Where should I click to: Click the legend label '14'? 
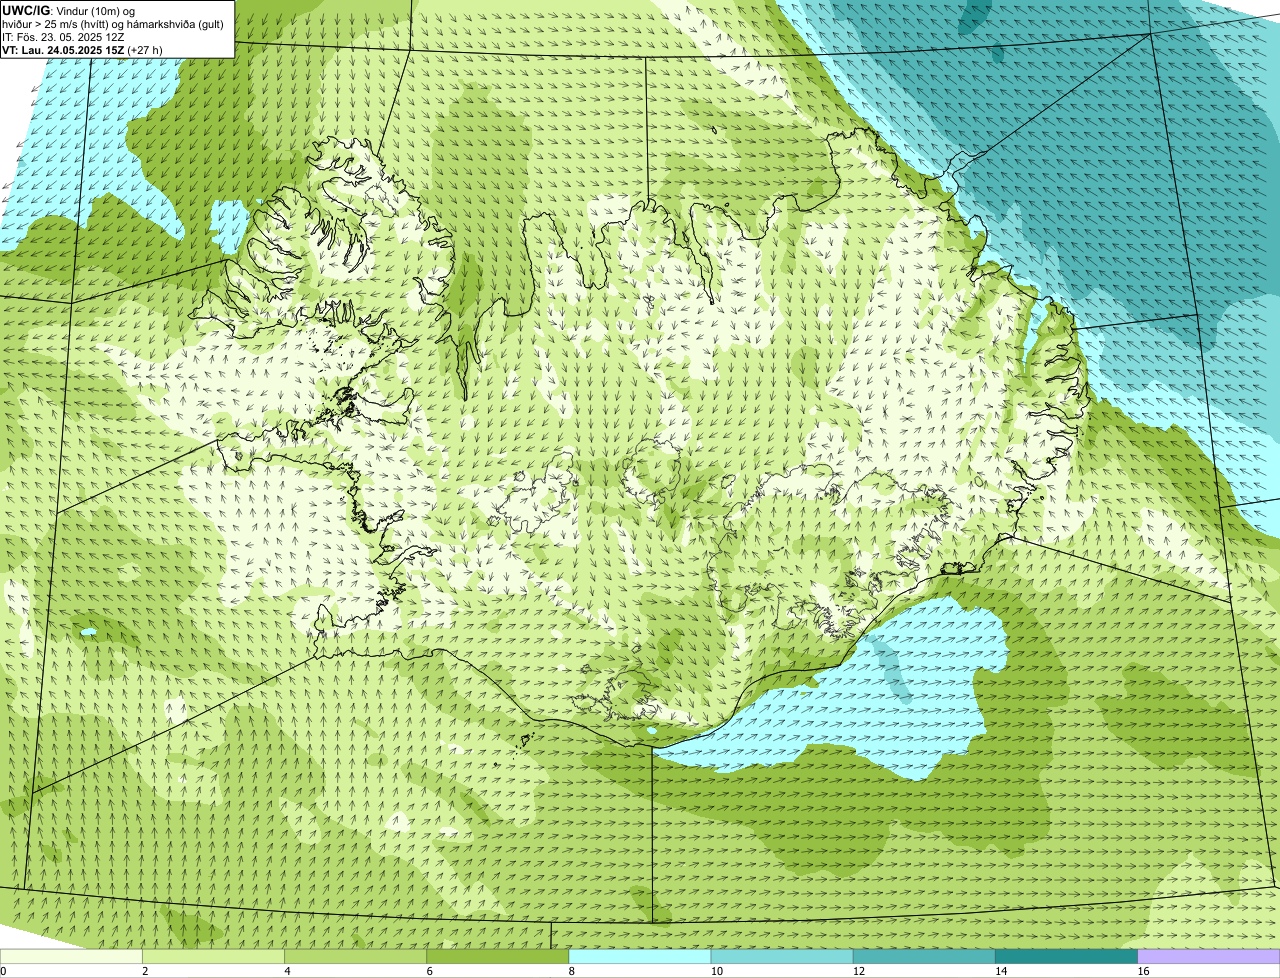point(1001,971)
